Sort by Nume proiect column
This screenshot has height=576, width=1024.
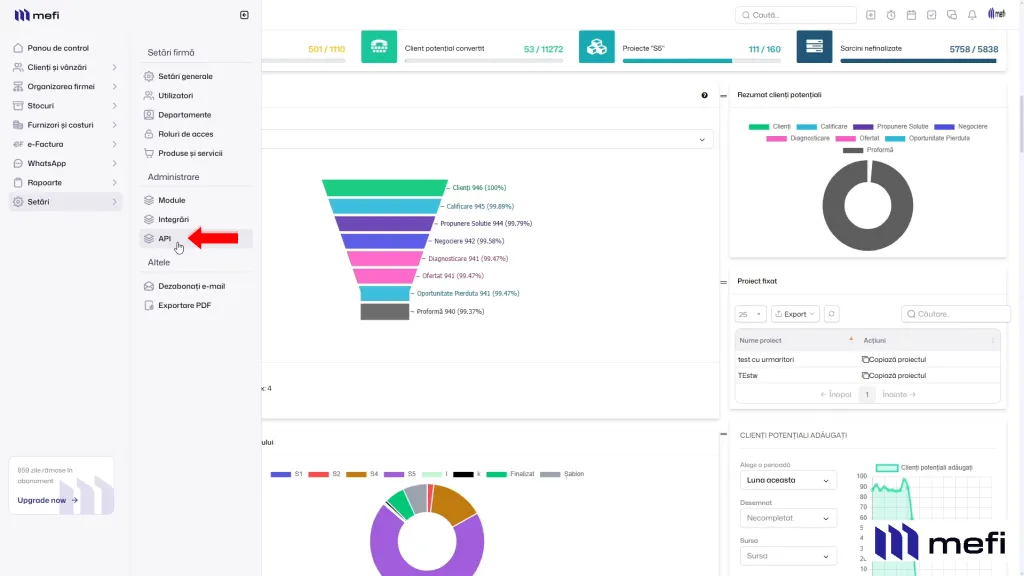pos(795,340)
